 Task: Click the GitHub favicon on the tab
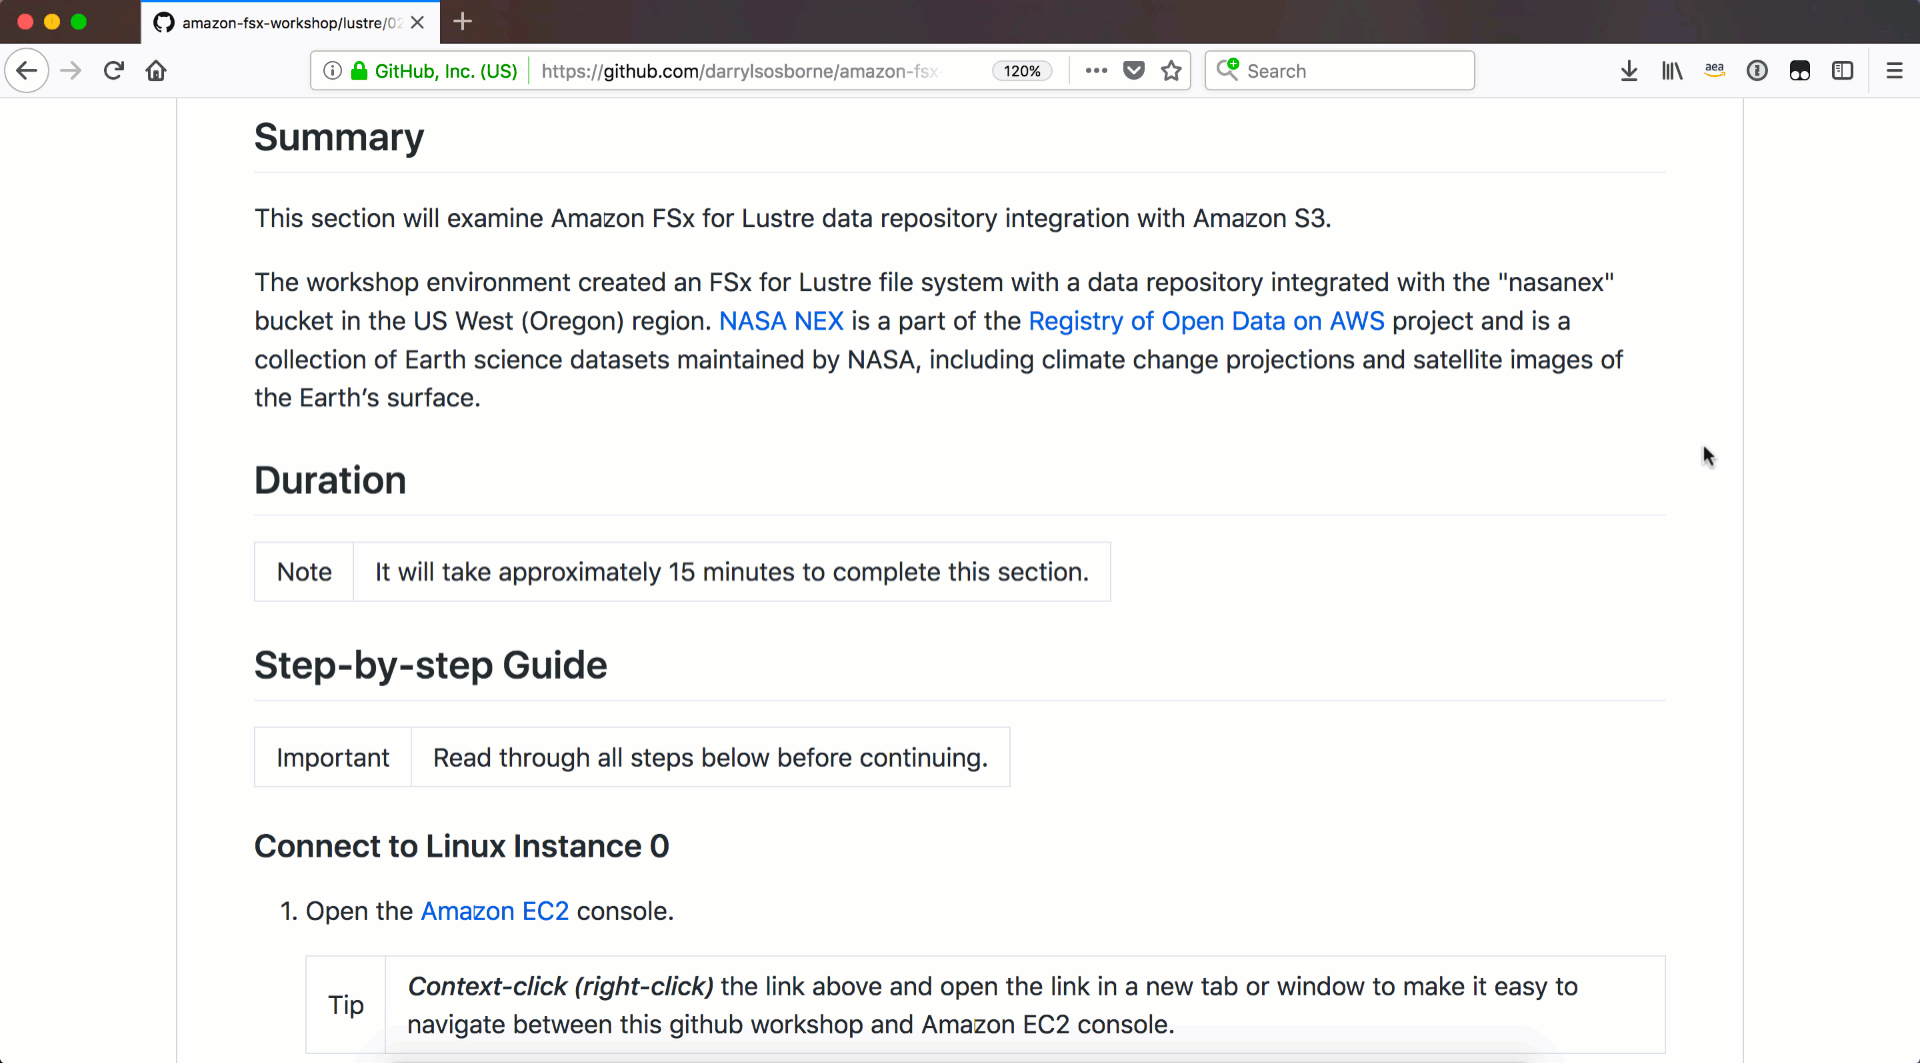click(x=164, y=22)
